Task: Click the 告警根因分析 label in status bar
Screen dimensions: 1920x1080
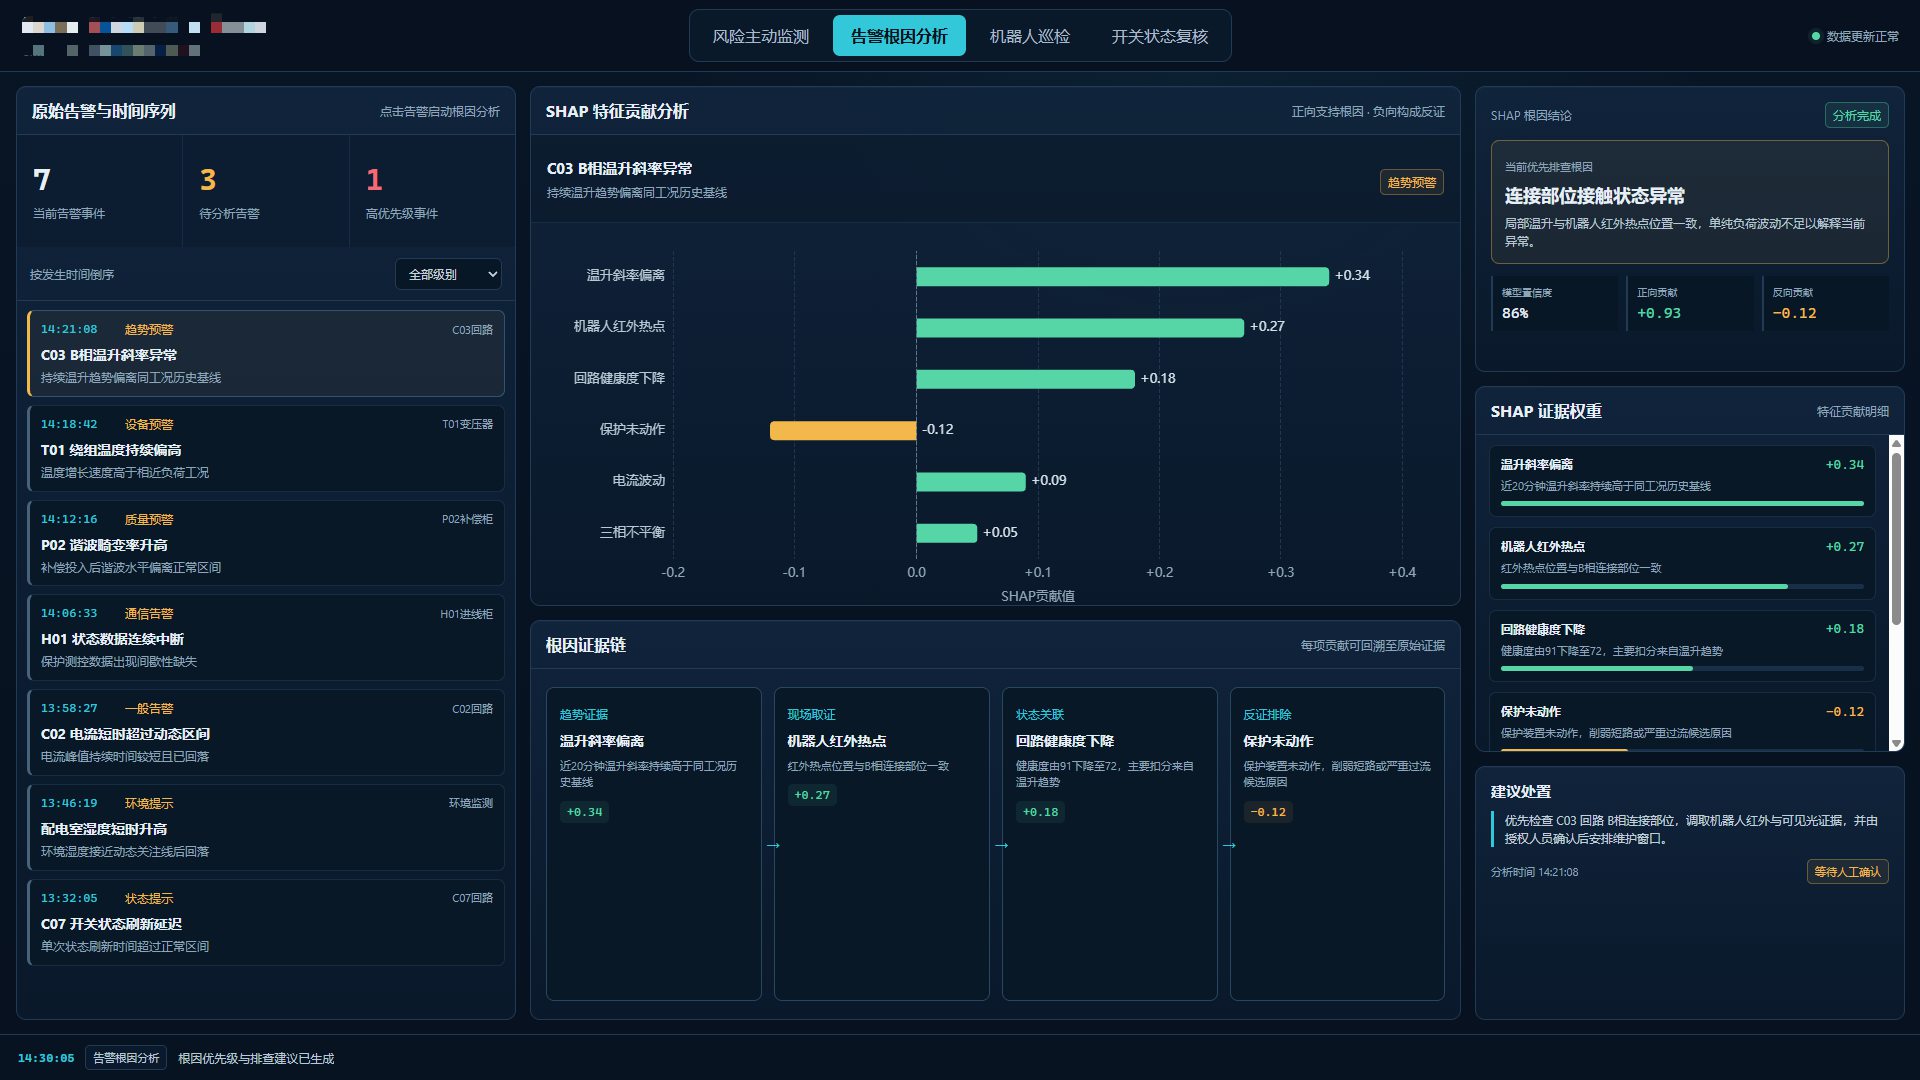Action: pyautogui.click(x=126, y=1058)
